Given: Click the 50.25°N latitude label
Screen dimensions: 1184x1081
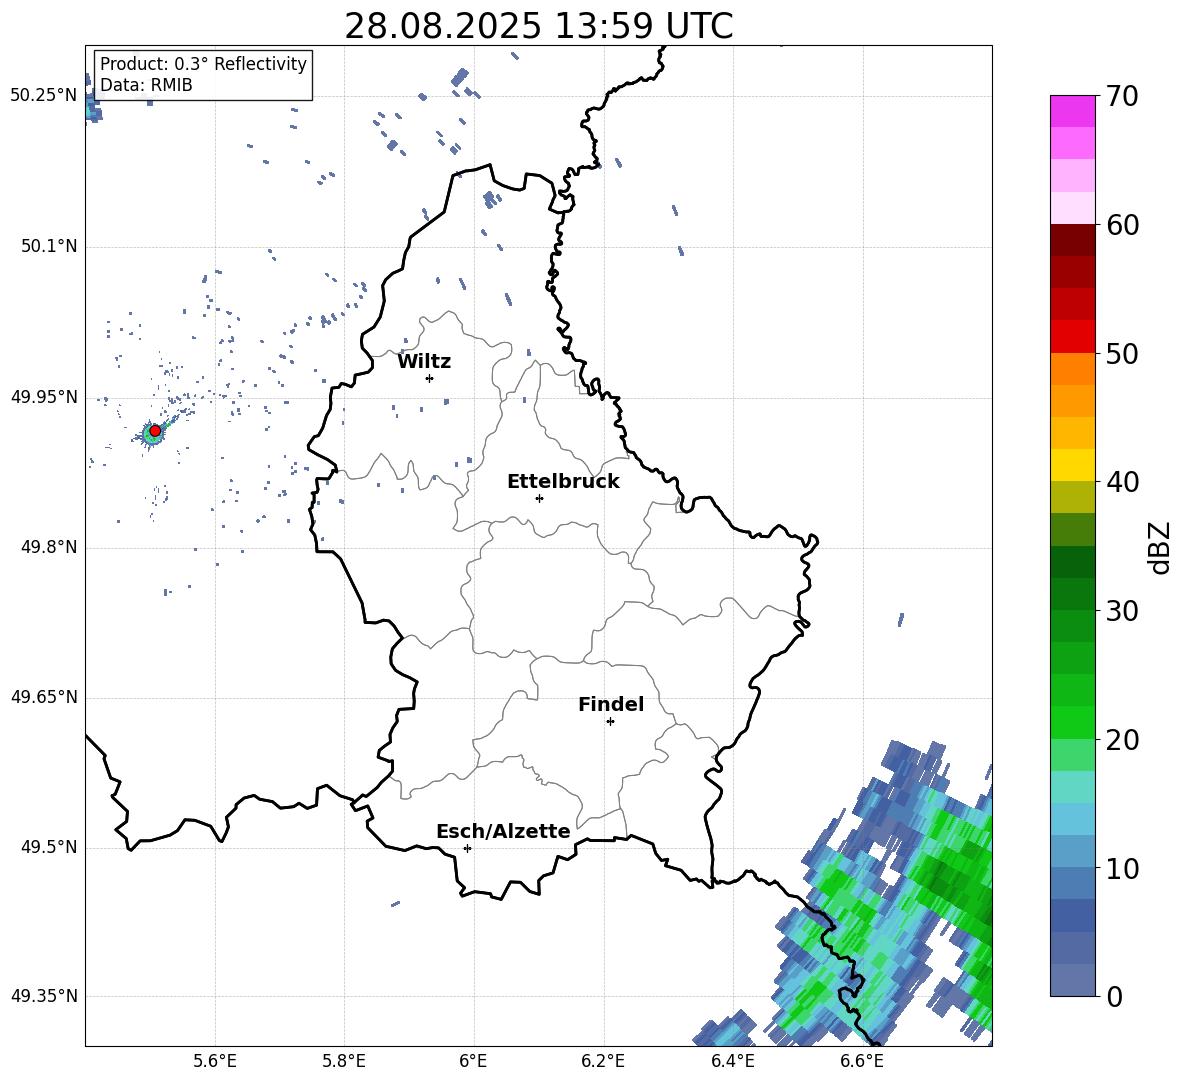Looking at the screenshot, I should click(44, 96).
